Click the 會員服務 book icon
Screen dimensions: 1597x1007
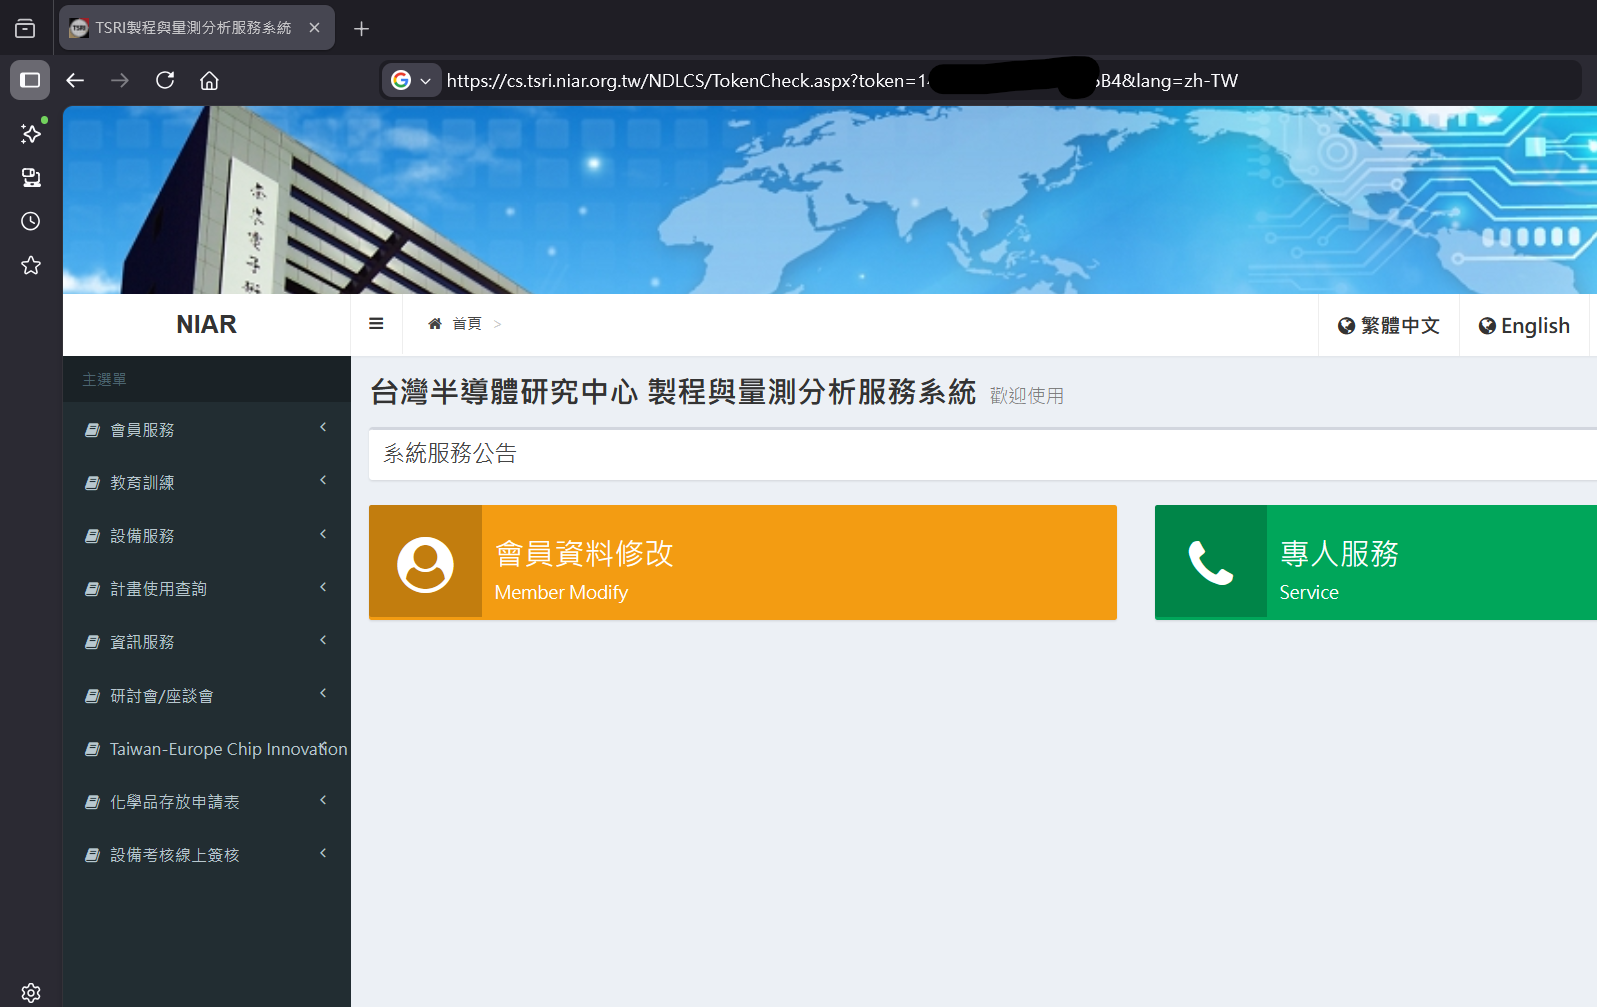pyautogui.click(x=92, y=430)
